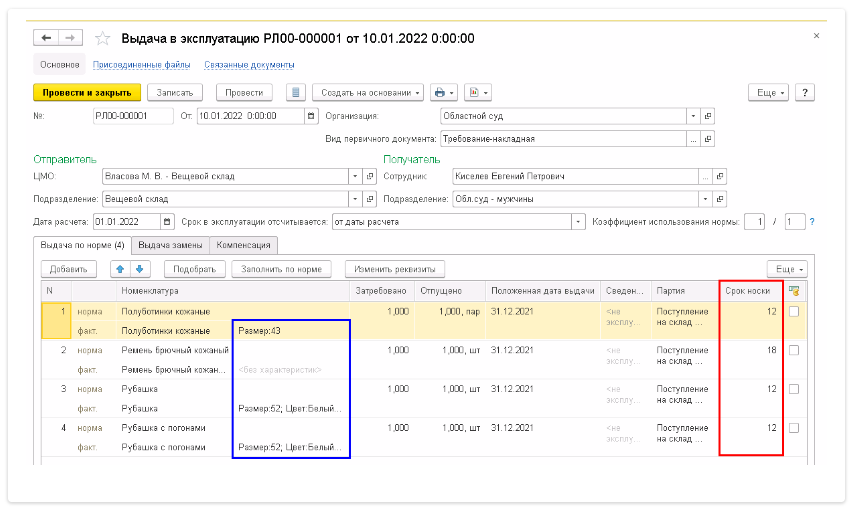
Task: Add document to favorites with star icon
Action: coord(102,38)
